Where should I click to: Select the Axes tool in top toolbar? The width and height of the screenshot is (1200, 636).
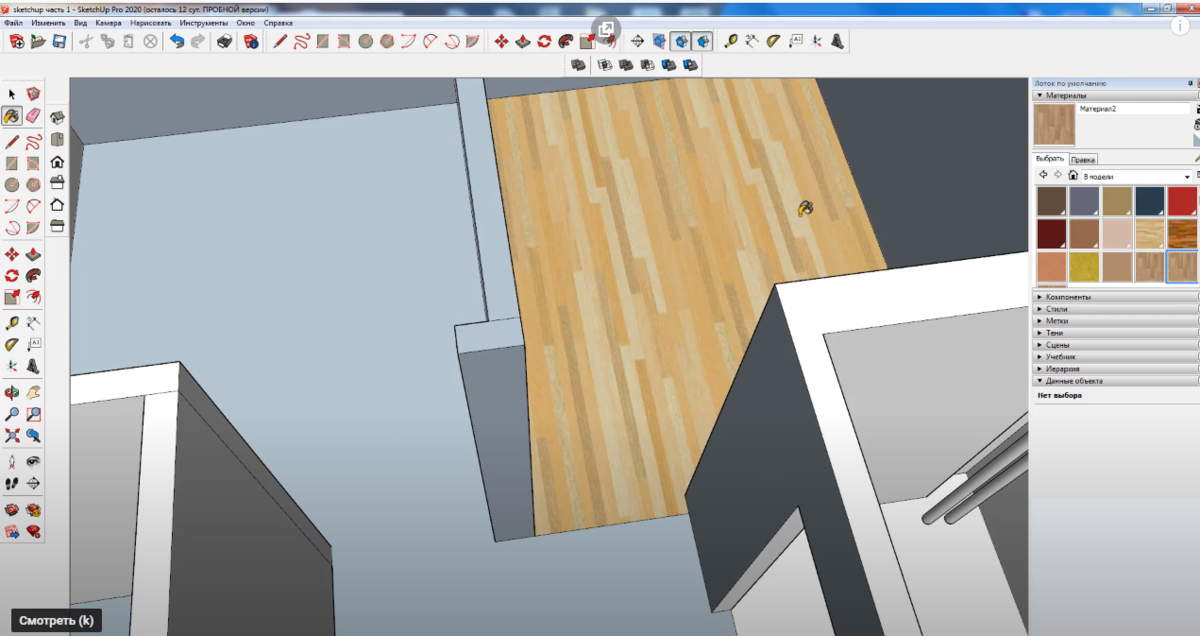[817, 41]
